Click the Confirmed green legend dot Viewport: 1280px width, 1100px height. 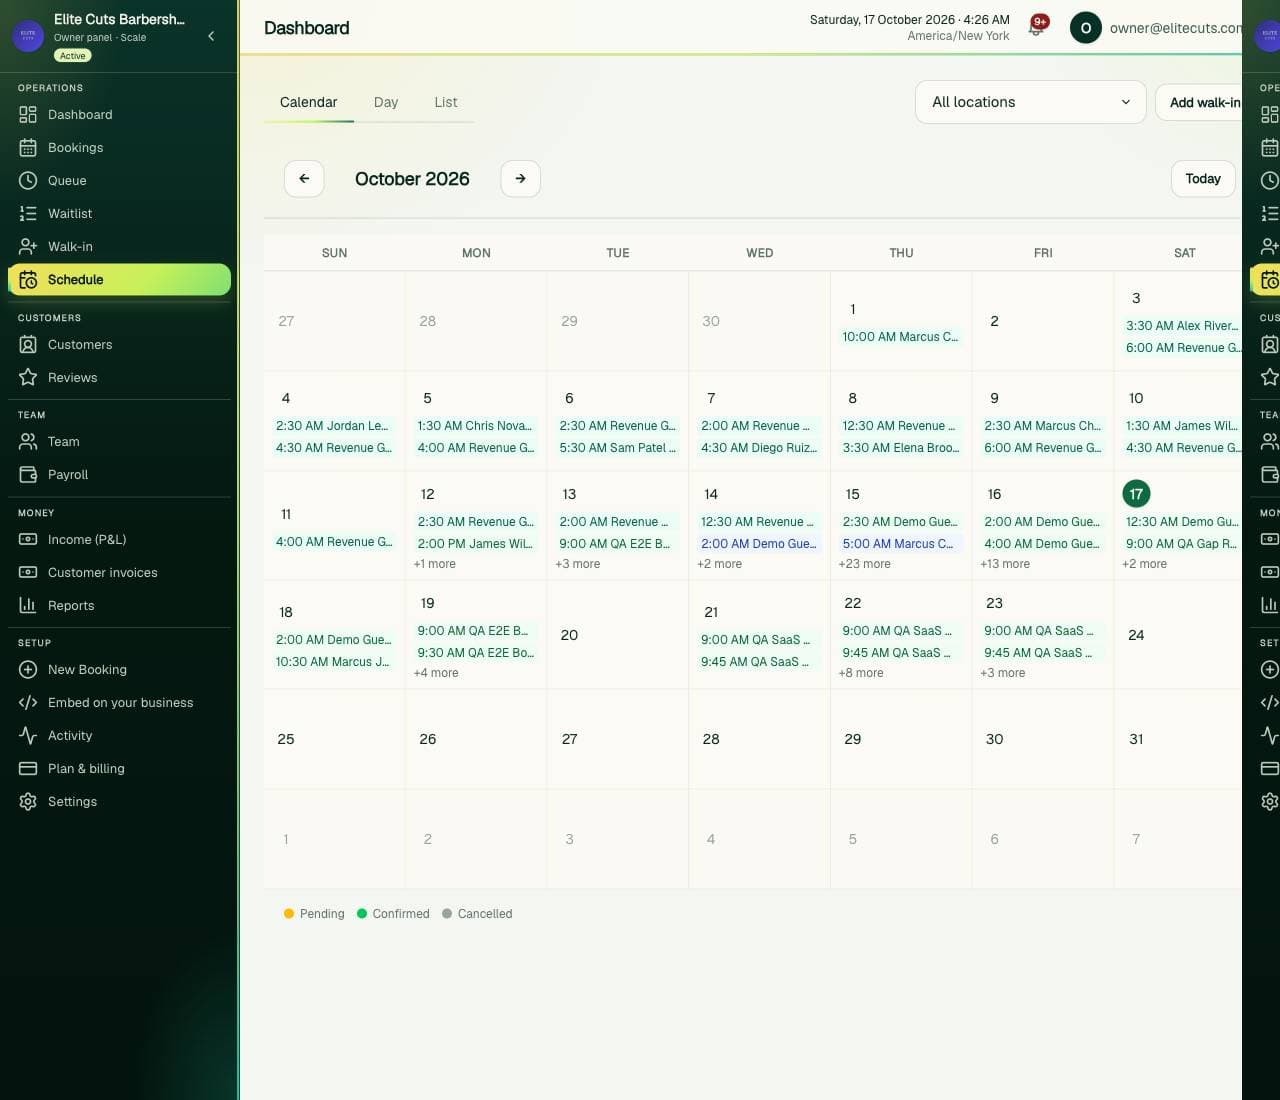coord(362,914)
